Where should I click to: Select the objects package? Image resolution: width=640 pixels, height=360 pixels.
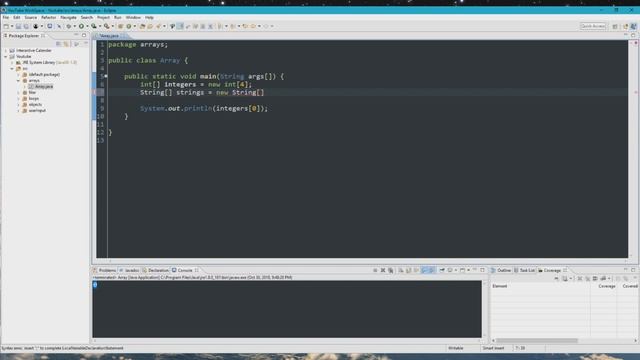click(32, 104)
